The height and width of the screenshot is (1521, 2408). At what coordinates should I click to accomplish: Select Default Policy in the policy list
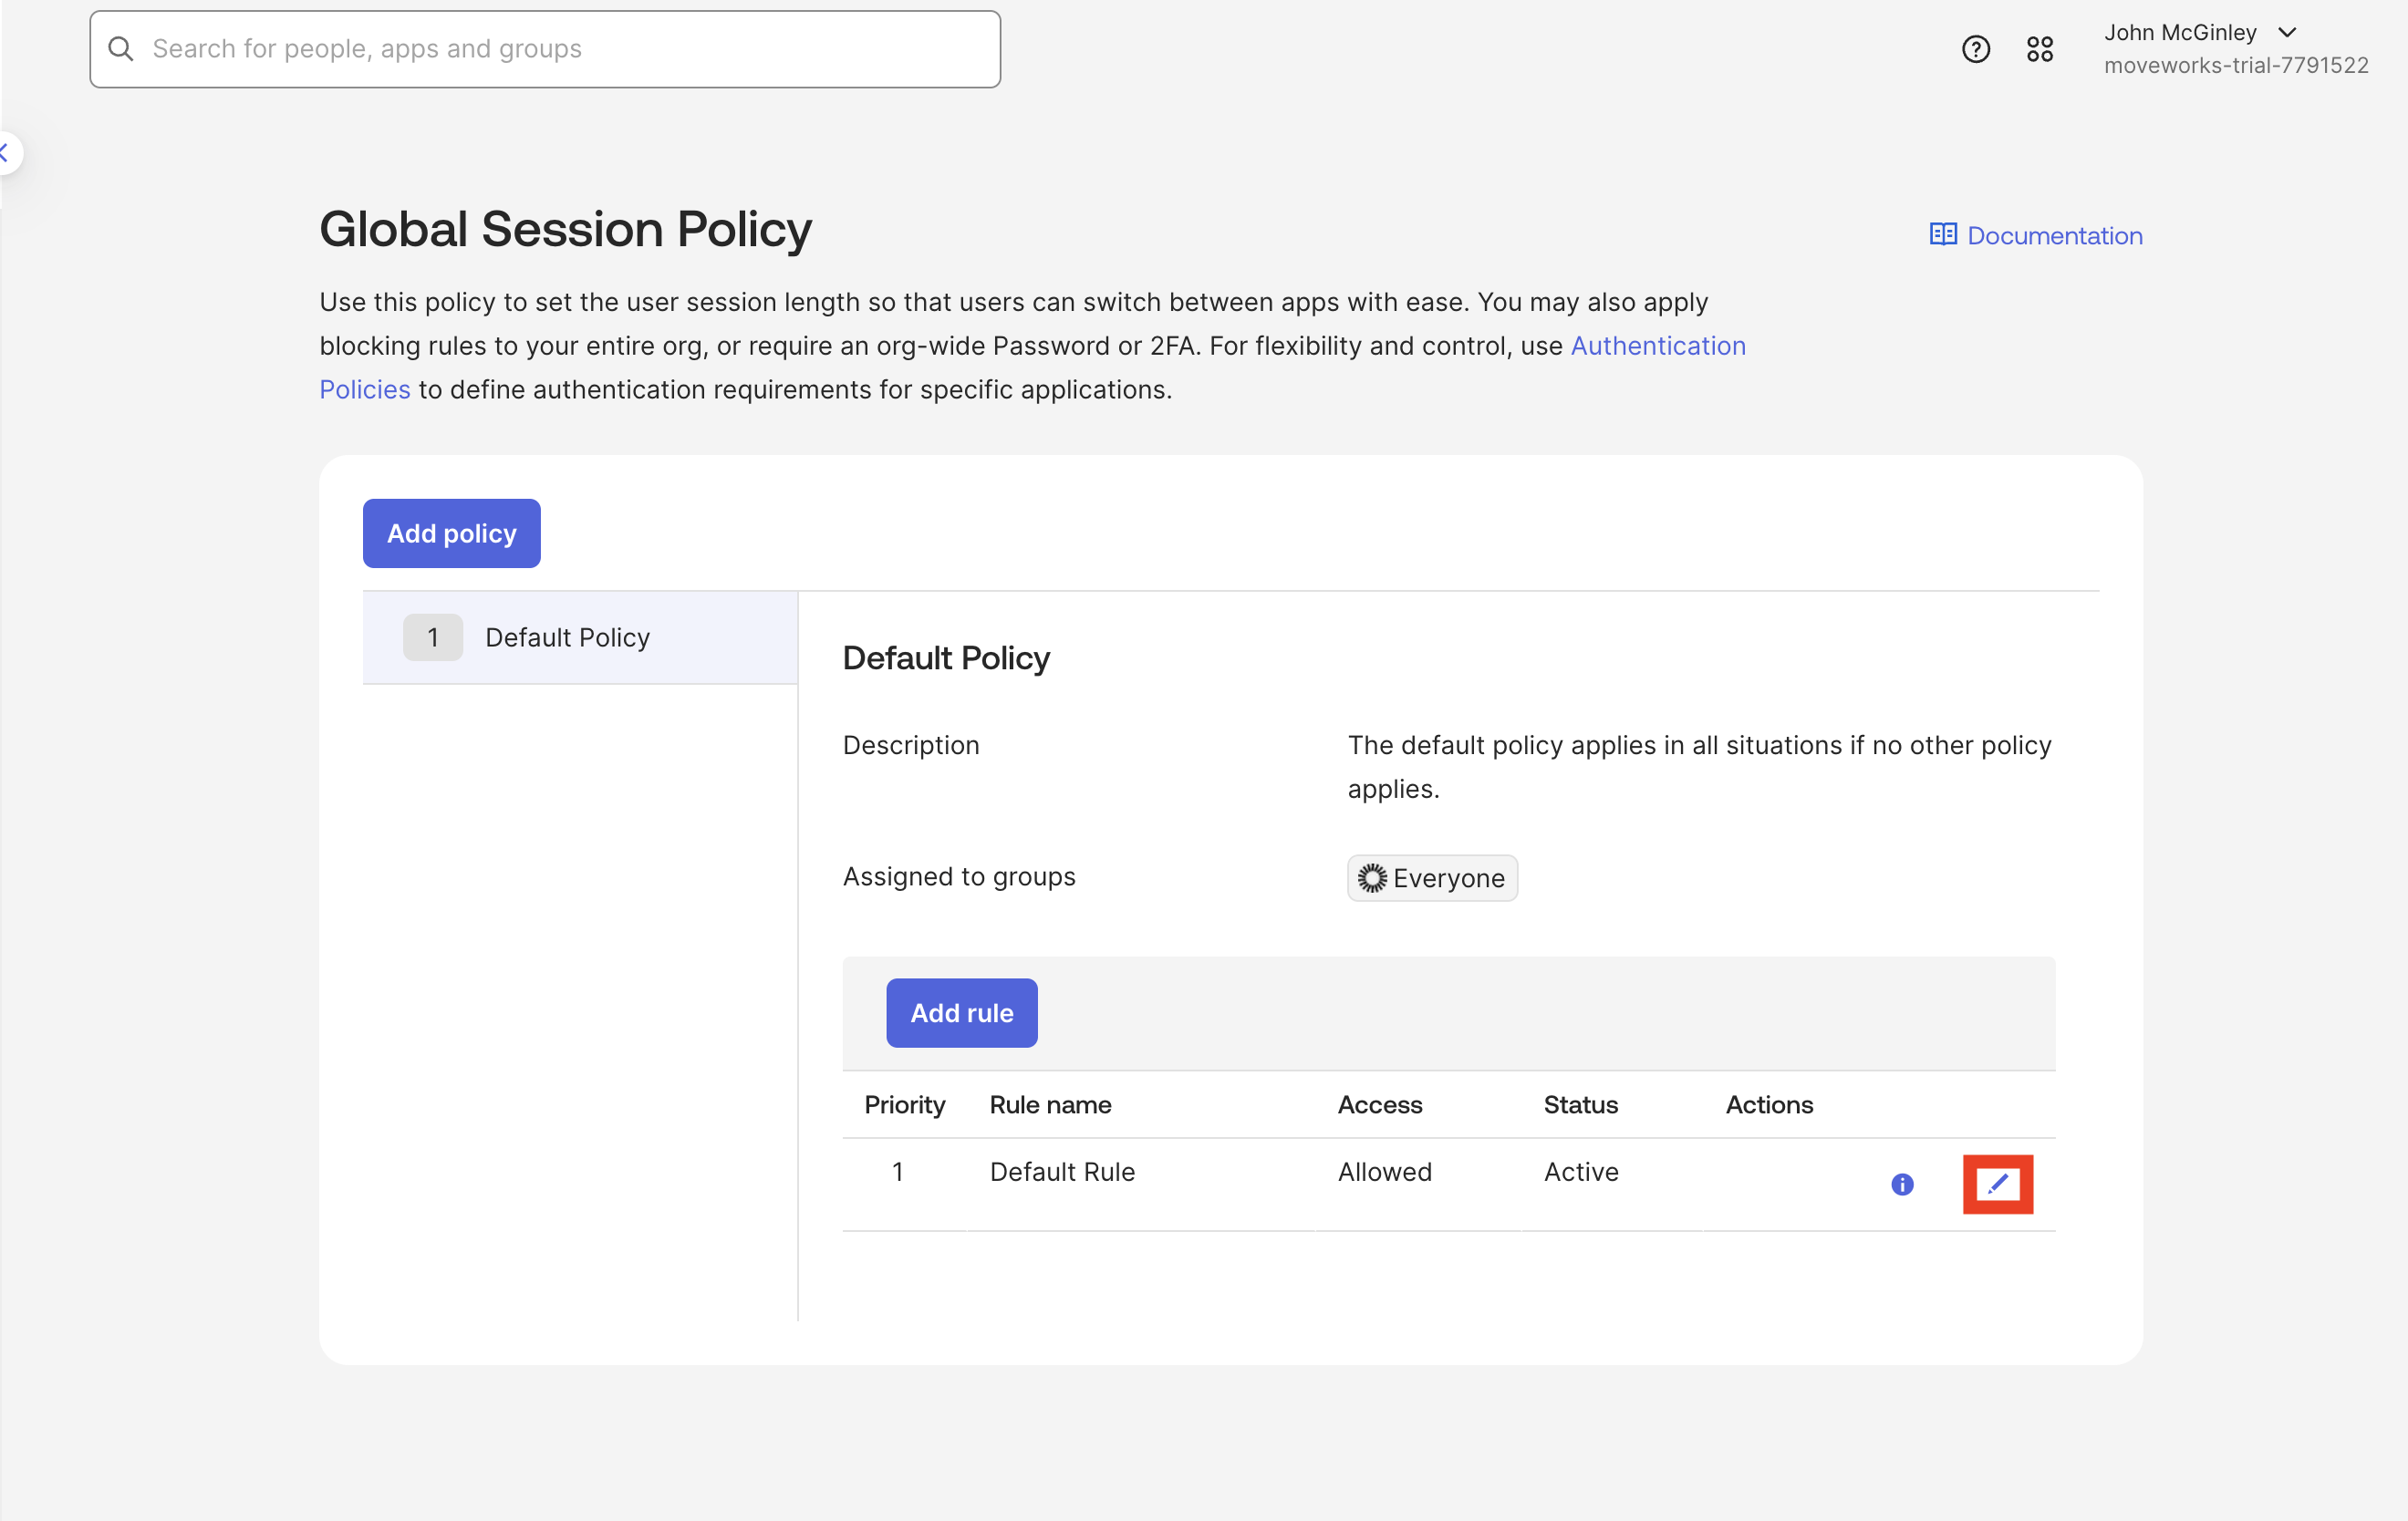pyautogui.click(x=567, y=637)
